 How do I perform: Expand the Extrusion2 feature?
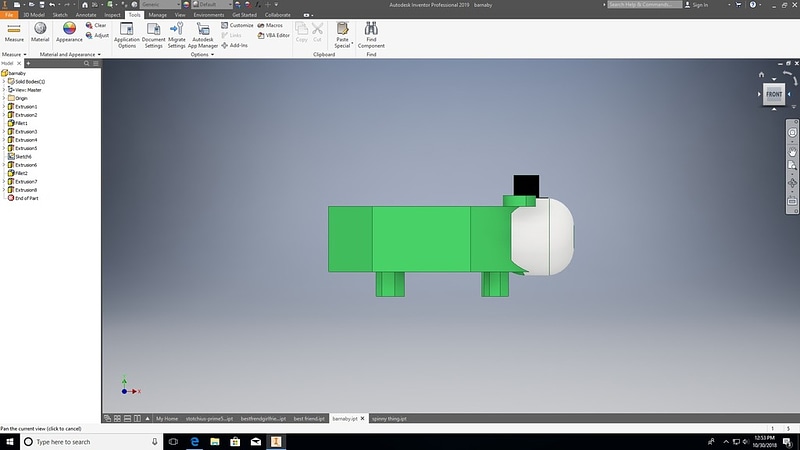(4, 115)
